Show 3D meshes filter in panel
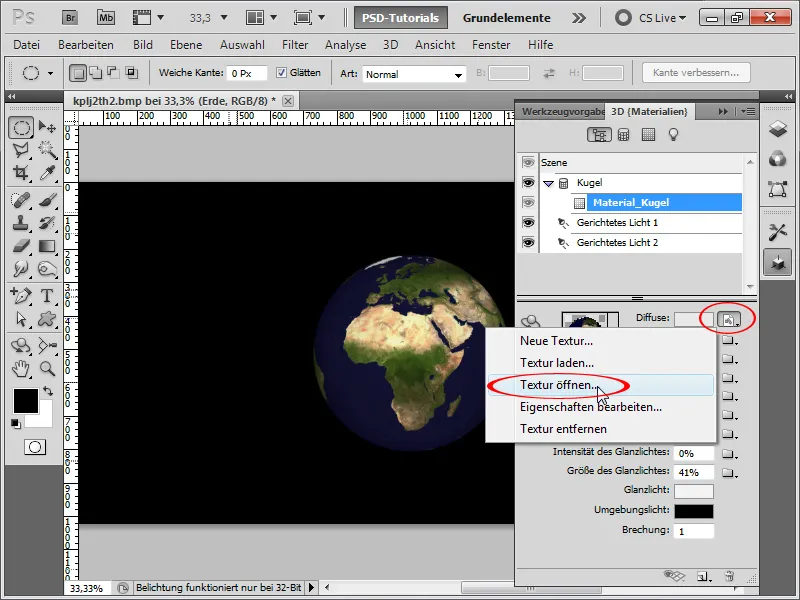Viewport: 800px width, 600px height. tap(623, 134)
